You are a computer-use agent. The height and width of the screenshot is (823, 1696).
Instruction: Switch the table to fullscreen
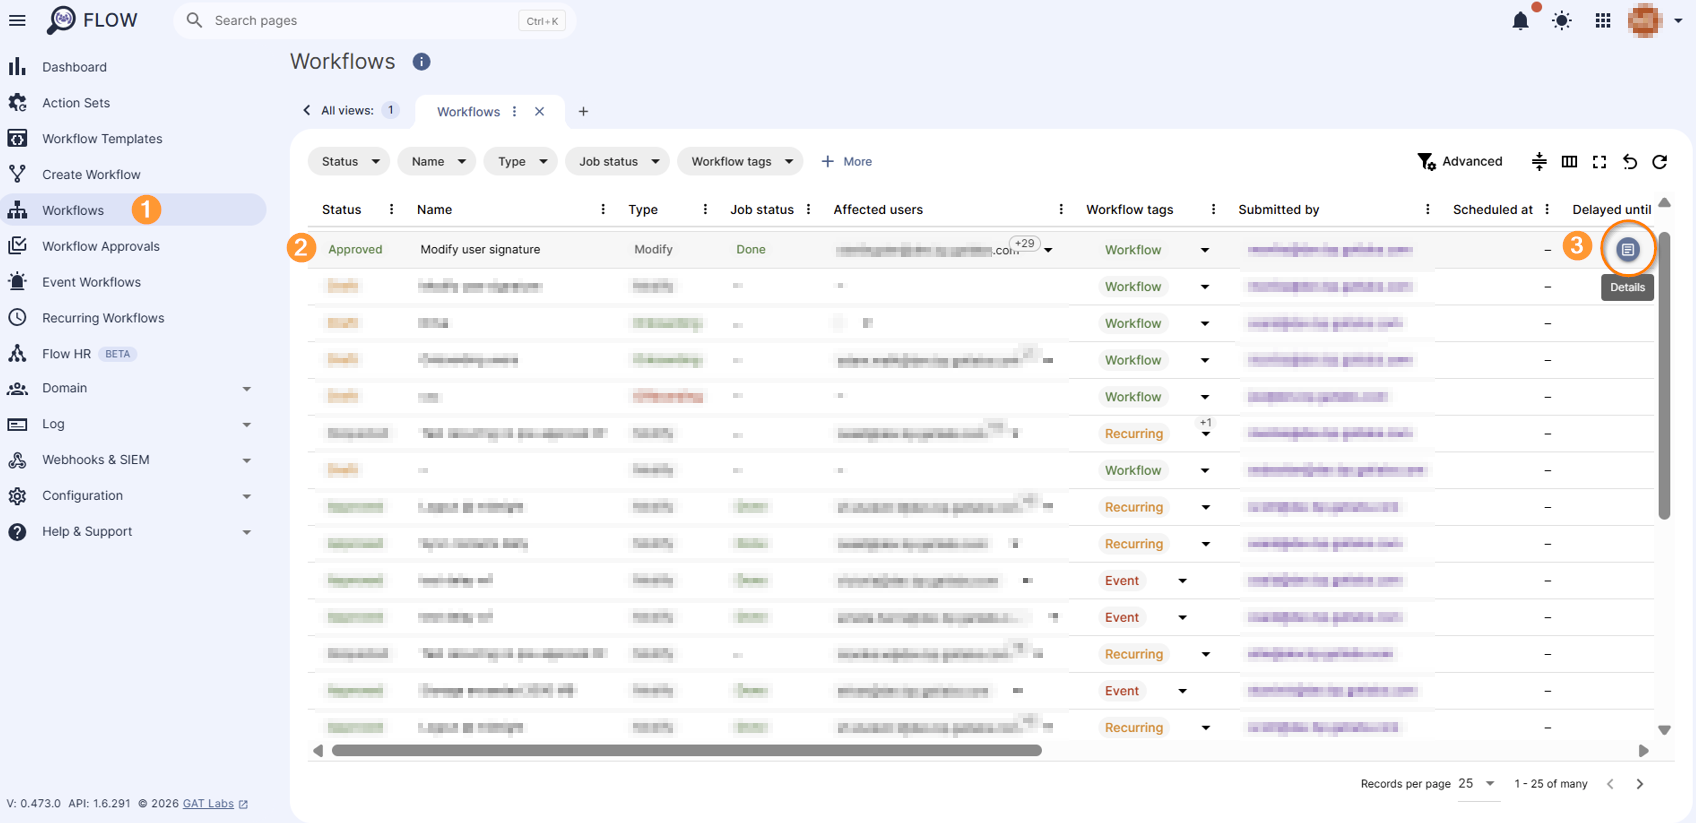pyautogui.click(x=1599, y=161)
